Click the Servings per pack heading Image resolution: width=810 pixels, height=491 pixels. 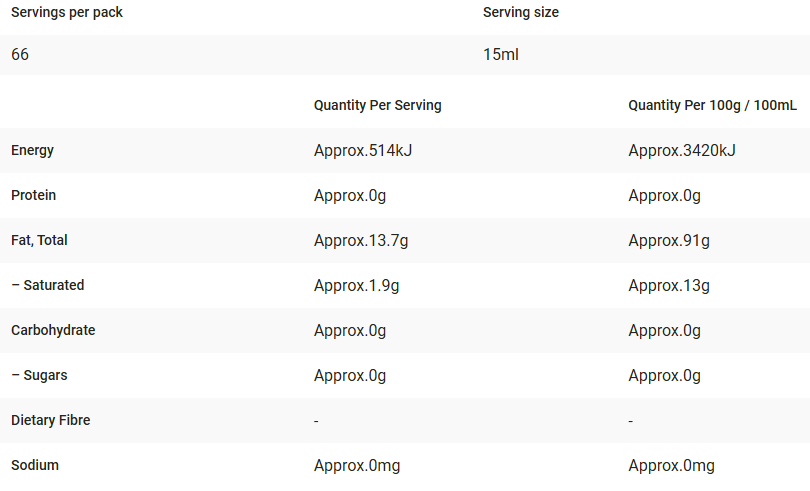[x=67, y=13]
